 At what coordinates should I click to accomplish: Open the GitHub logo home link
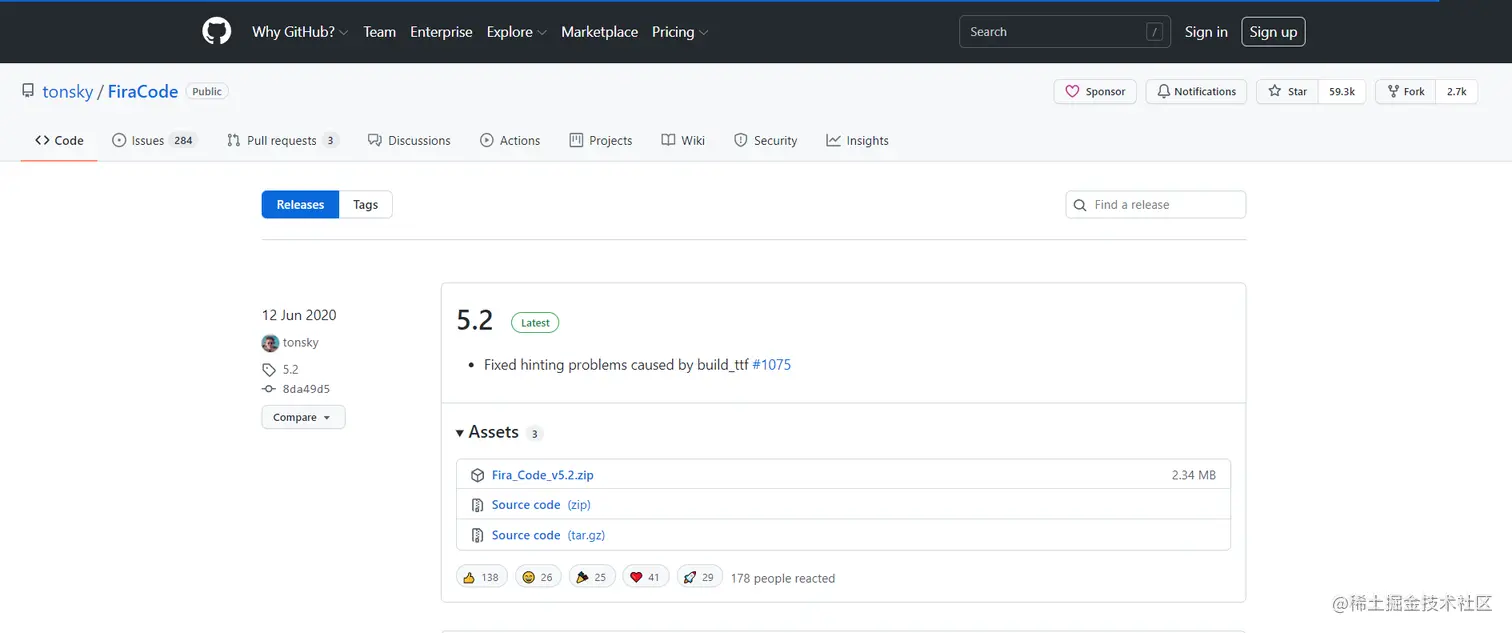point(217,31)
